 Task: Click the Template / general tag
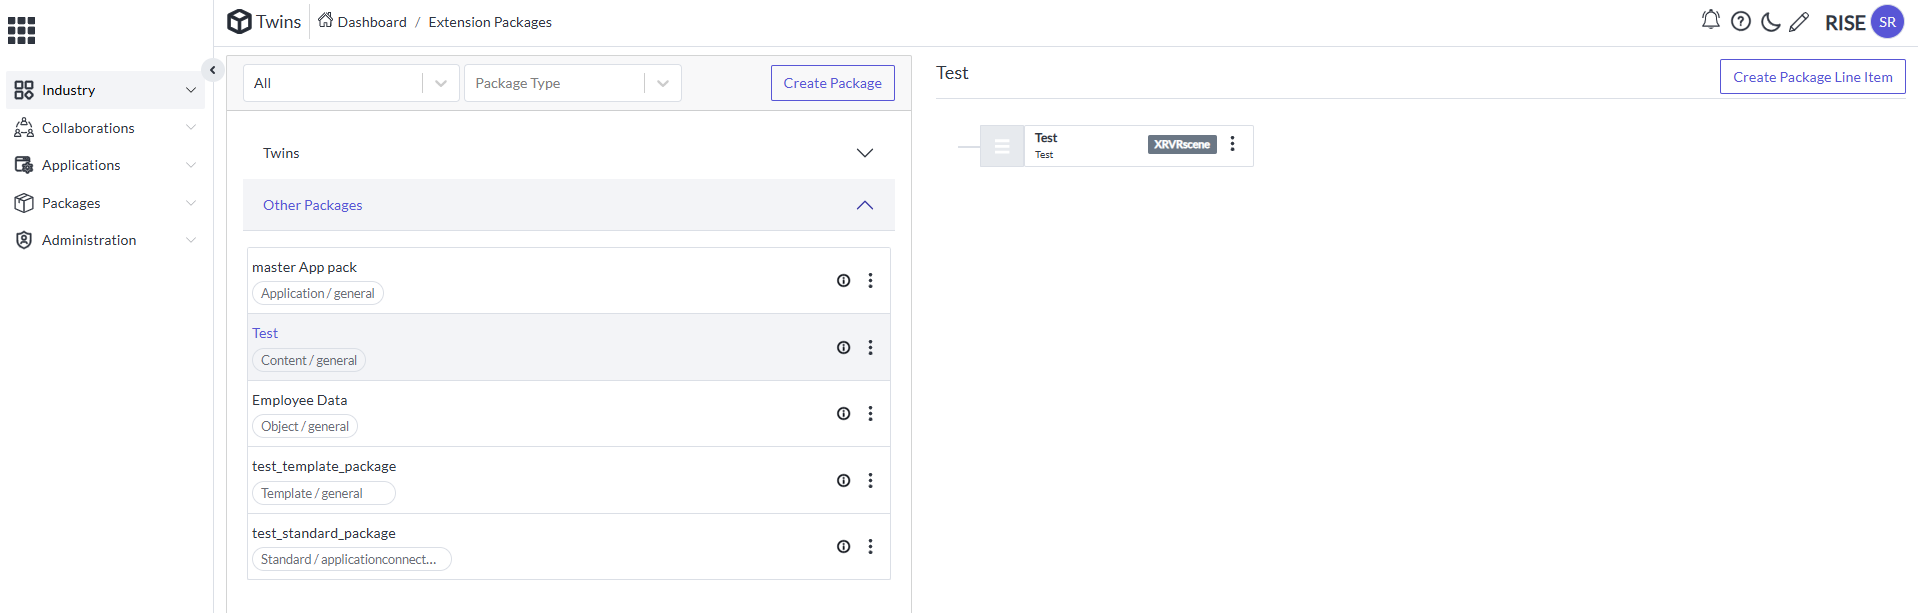pos(323,494)
